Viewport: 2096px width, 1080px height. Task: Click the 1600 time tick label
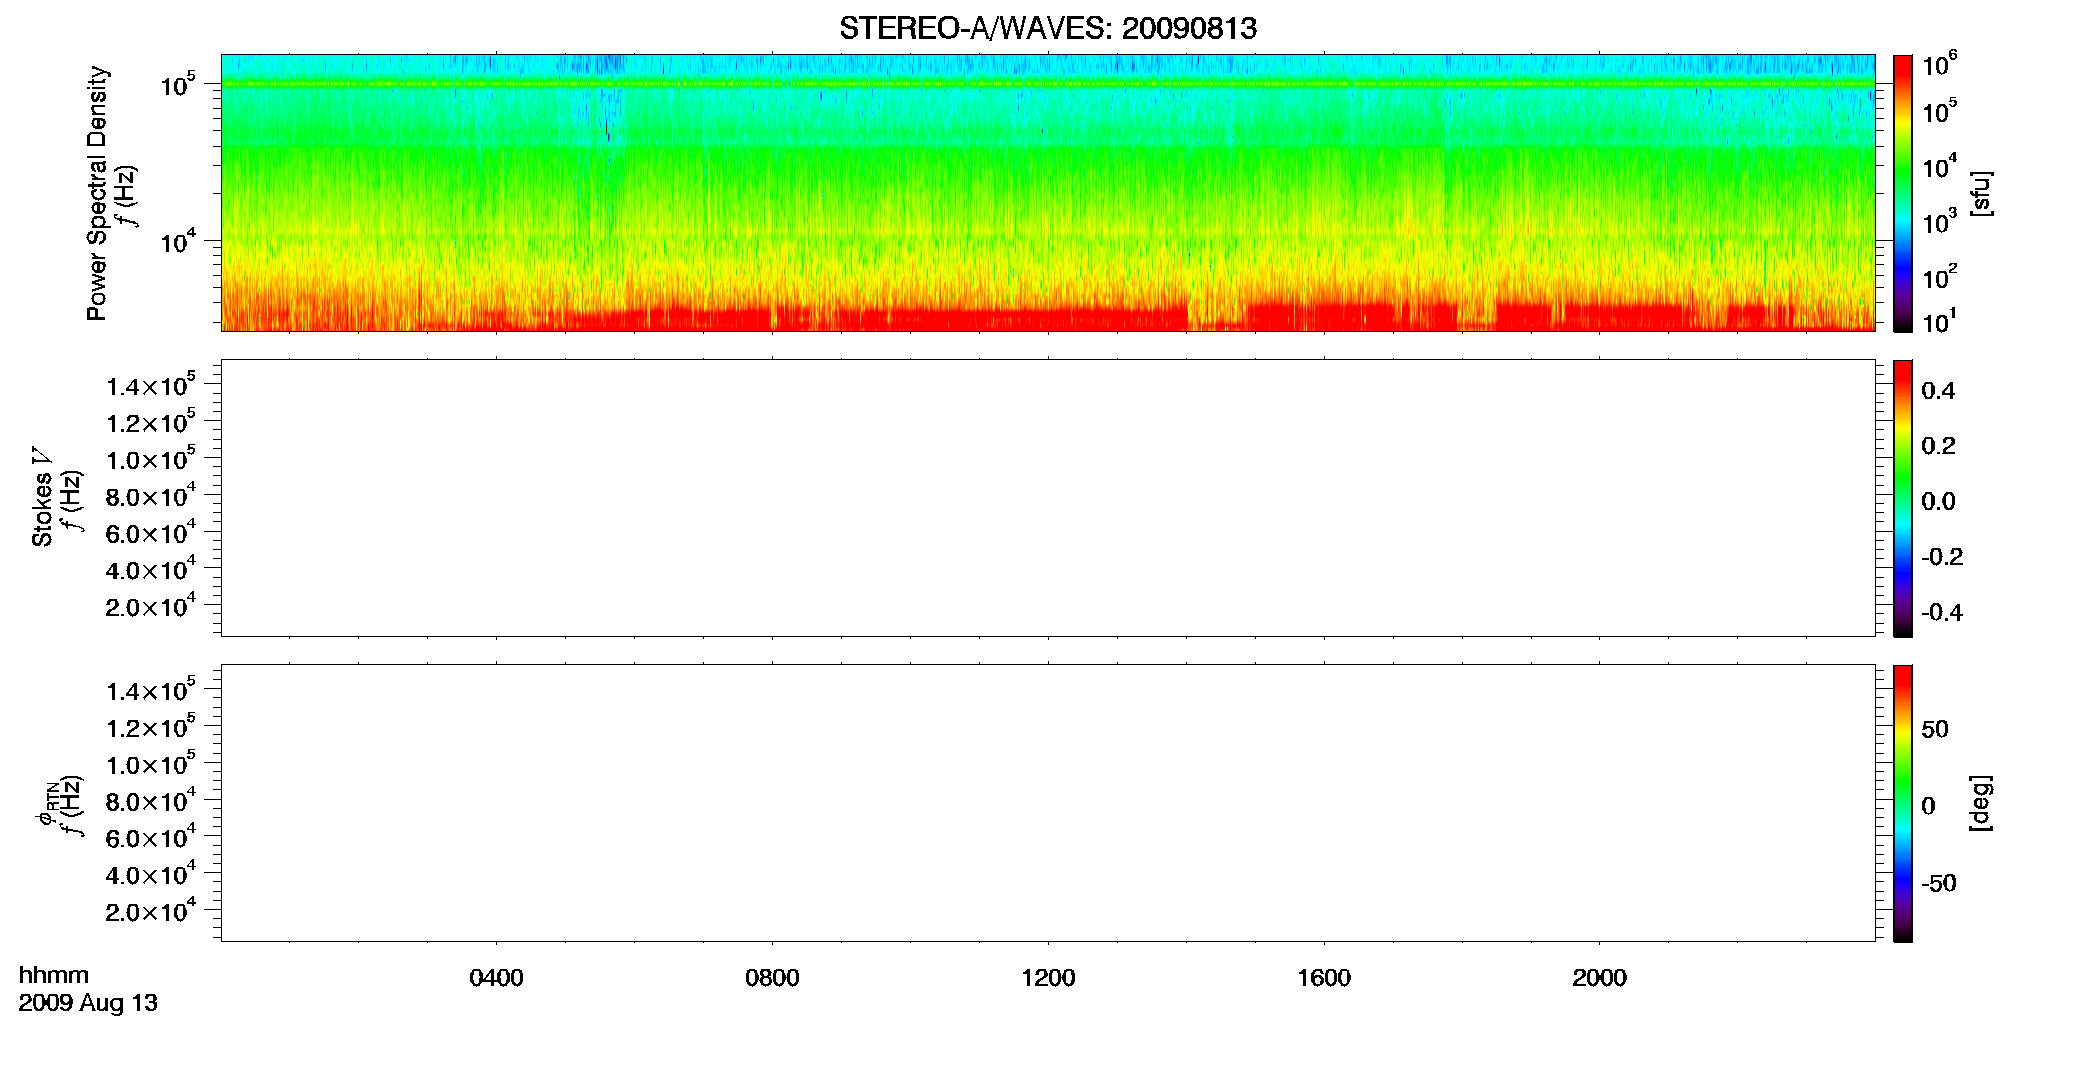(x=1324, y=978)
